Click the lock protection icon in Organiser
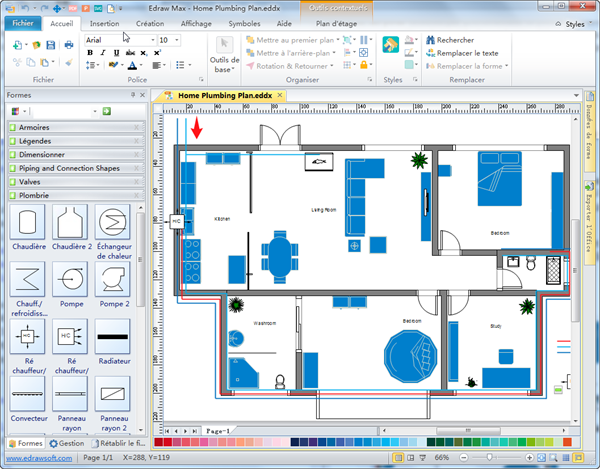Viewport: 600px width, 469px height. (x=364, y=65)
